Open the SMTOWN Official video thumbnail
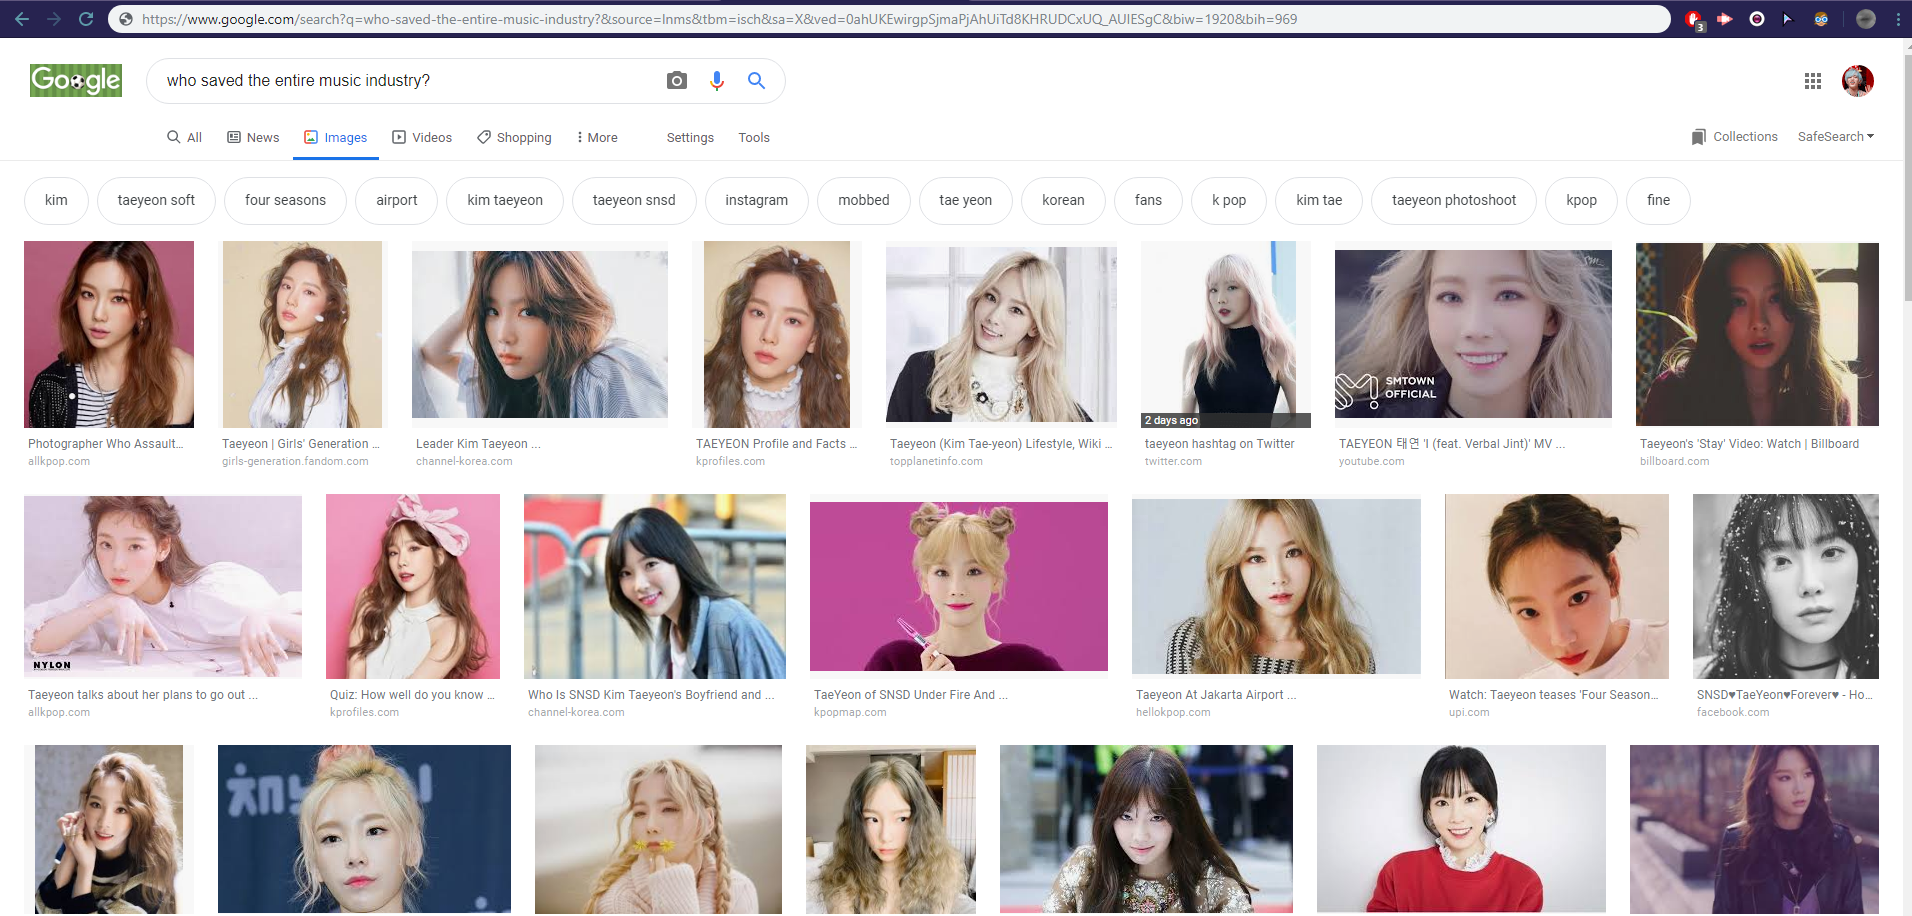Screen dimensions: 1912x916 click(1473, 334)
